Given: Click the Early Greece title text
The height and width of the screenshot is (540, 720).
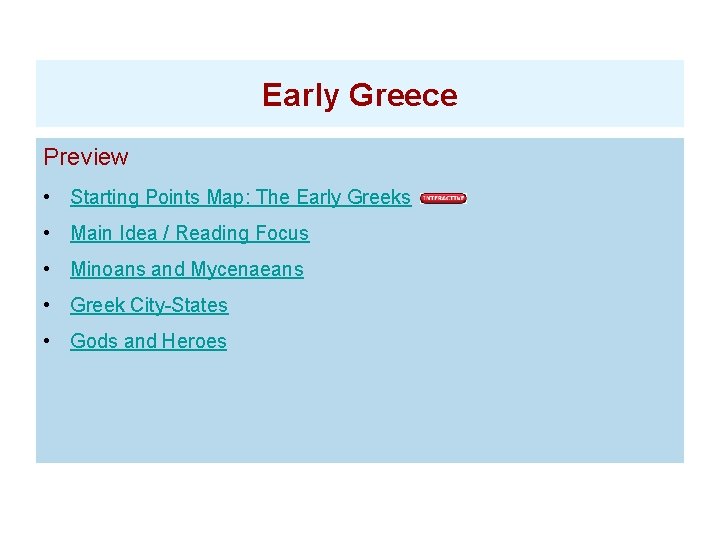Looking at the screenshot, I should tap(359, 95).
